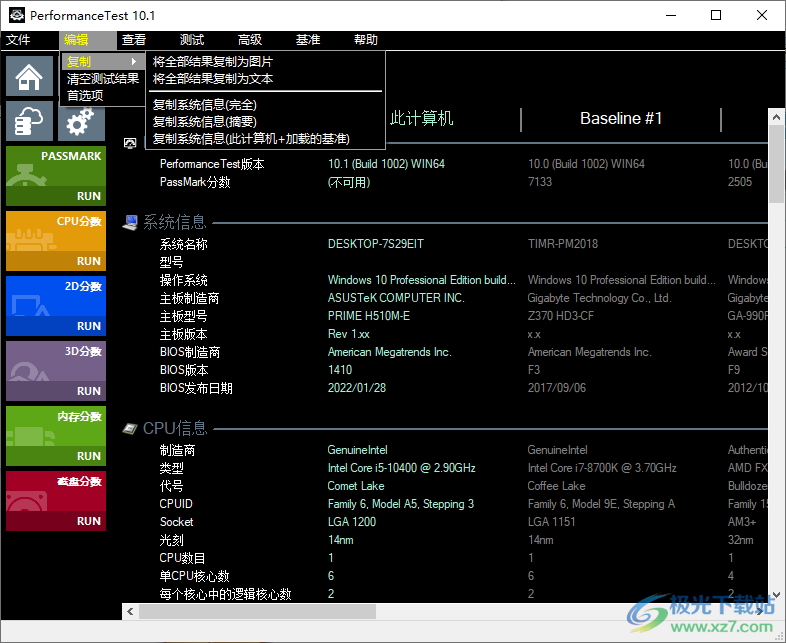Open 首选项 preferences
The image size is (786, 643).
point(103,96)
